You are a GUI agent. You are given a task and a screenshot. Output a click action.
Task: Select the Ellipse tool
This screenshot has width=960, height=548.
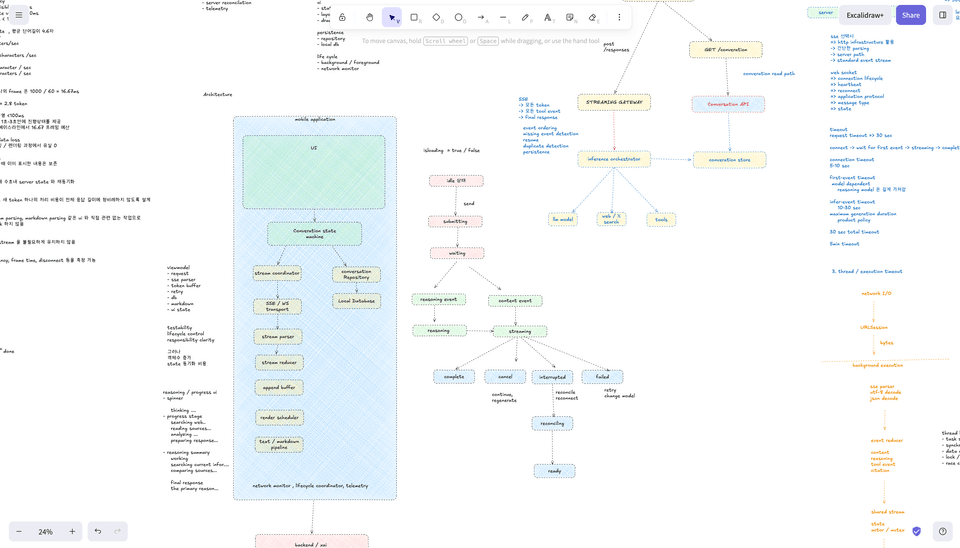(459, 17)
